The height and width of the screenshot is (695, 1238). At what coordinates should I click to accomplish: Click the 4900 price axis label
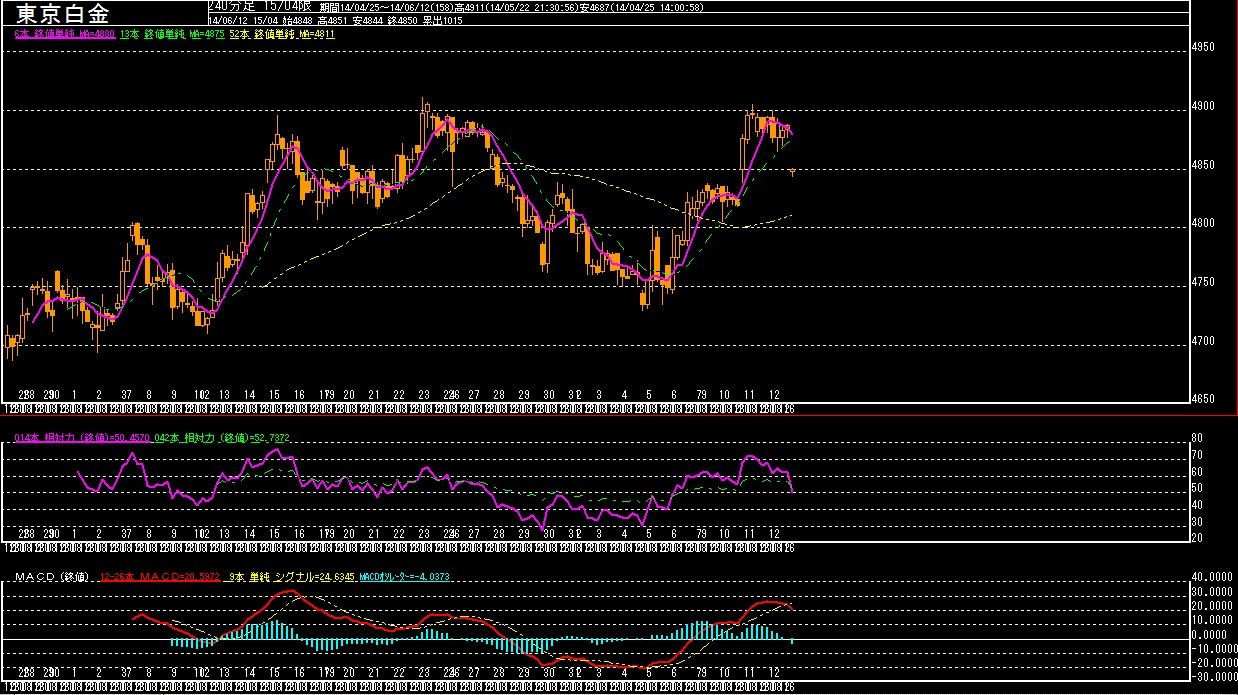point(1203,106)
